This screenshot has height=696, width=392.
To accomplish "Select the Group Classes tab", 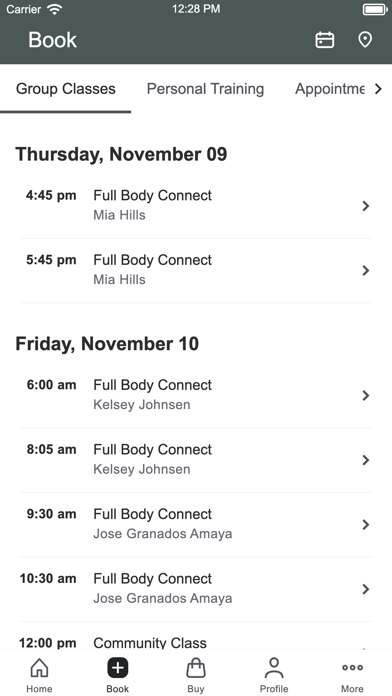I will pos(66,89).
